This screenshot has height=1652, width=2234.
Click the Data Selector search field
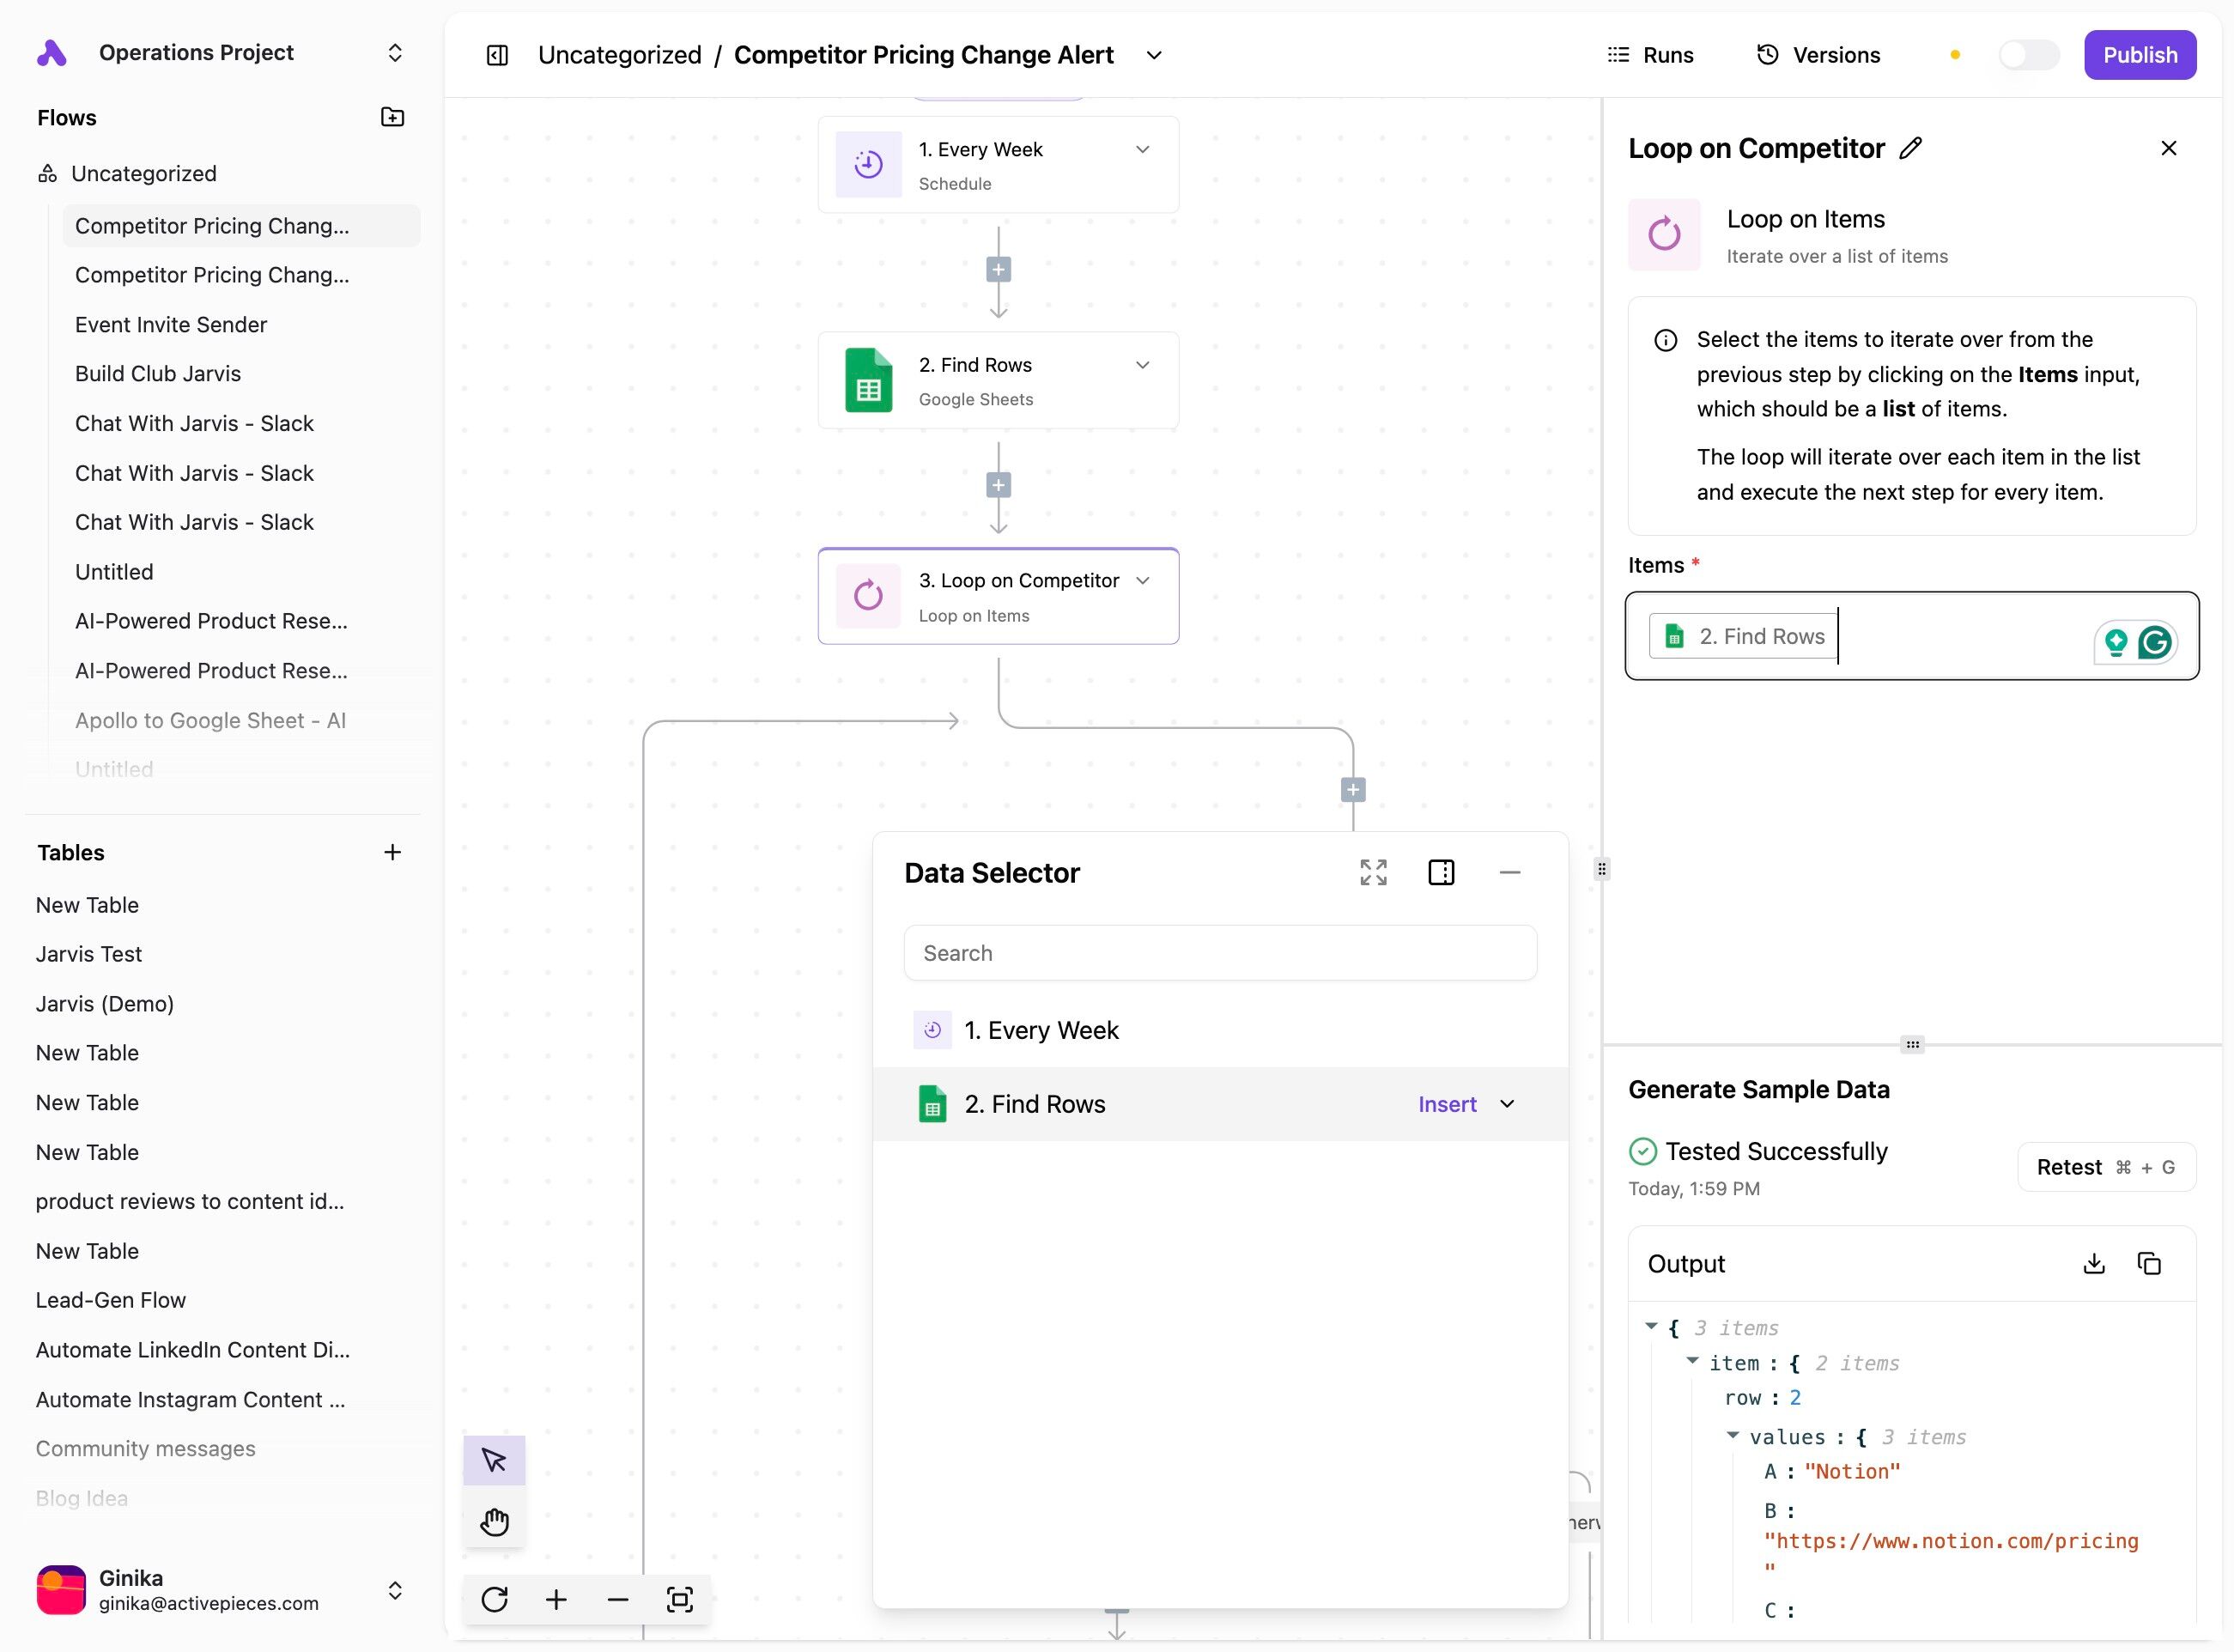coord(1219,953)
